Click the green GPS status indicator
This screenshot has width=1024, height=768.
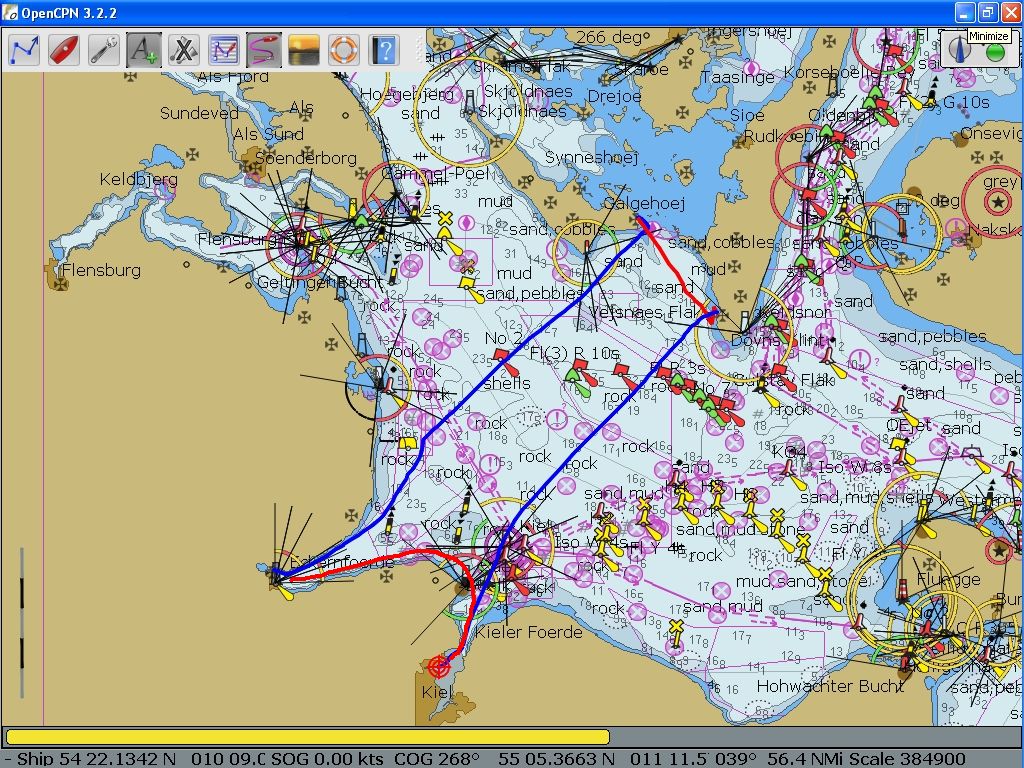pos(995,53)
